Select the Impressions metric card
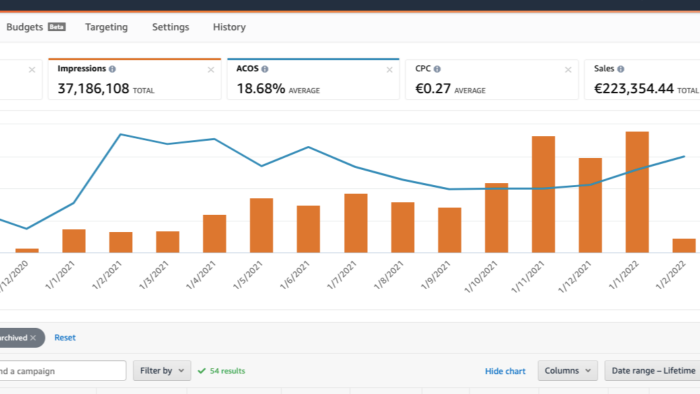Screen dimensions: 700x394 click(x=134, y=79)
